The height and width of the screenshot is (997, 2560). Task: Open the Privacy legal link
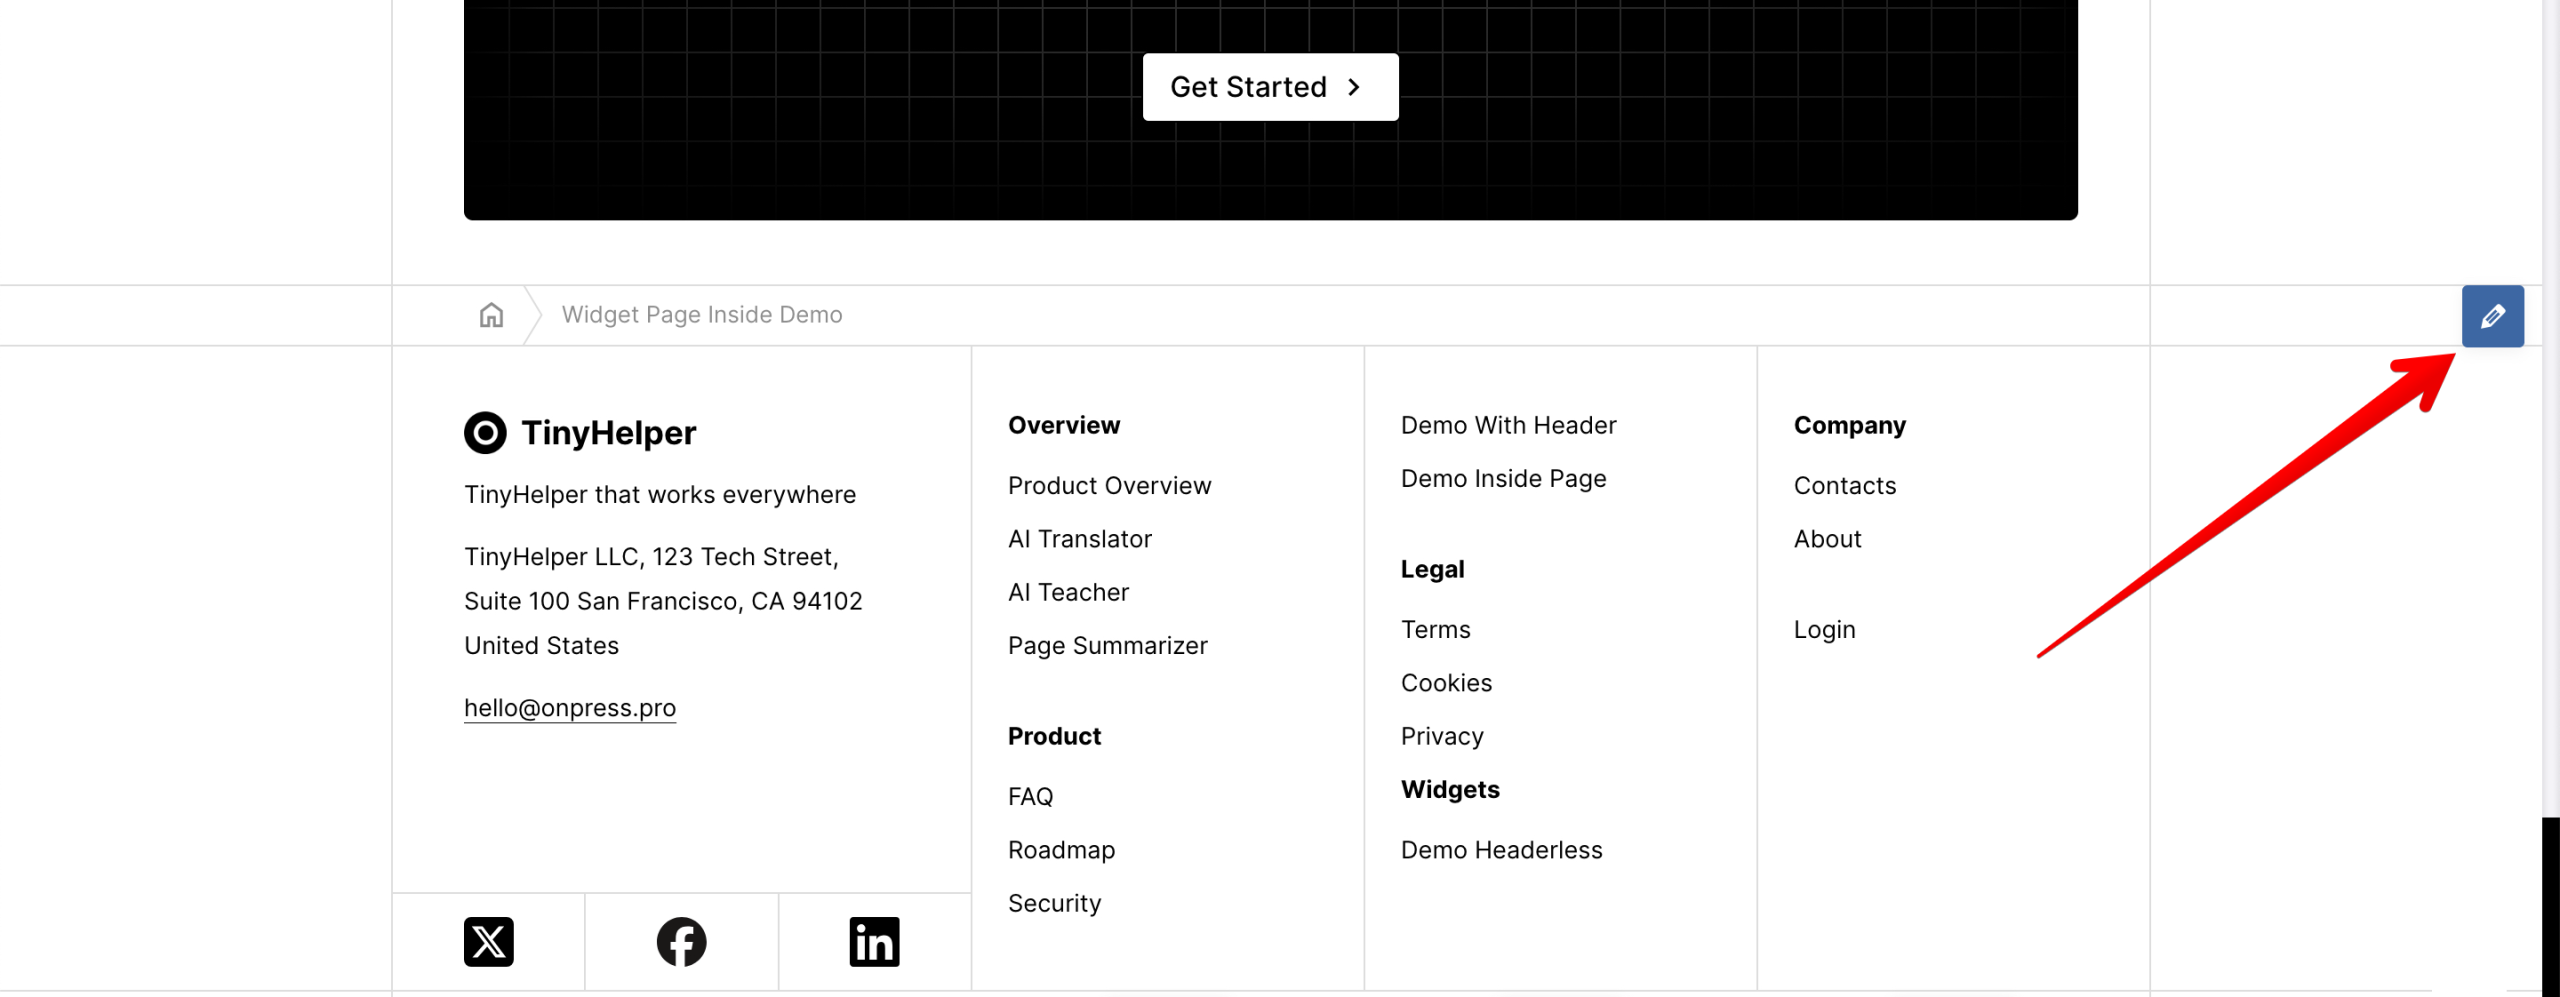point(1441,737)
